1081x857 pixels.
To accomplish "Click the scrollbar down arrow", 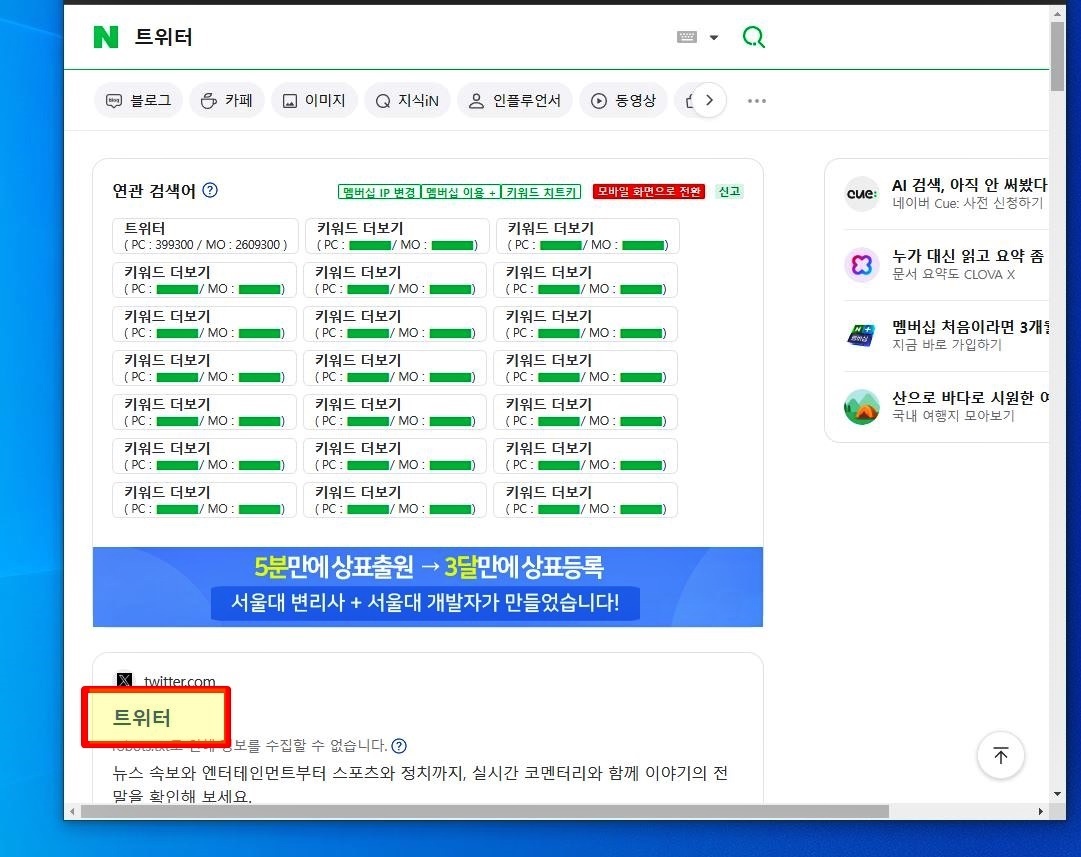I will (x=1058, y=794).
